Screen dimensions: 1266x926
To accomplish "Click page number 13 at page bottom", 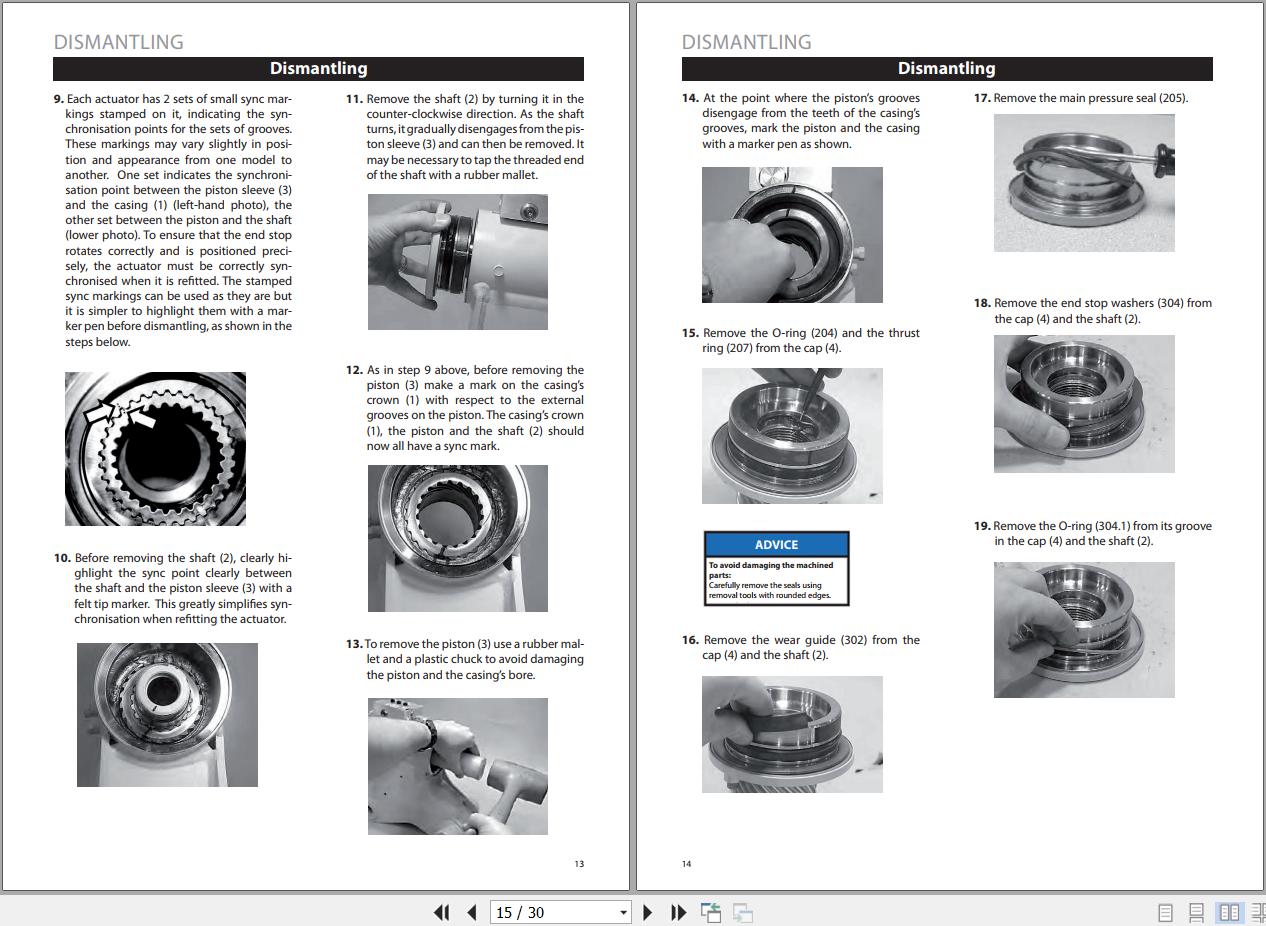I will point(579,864).
